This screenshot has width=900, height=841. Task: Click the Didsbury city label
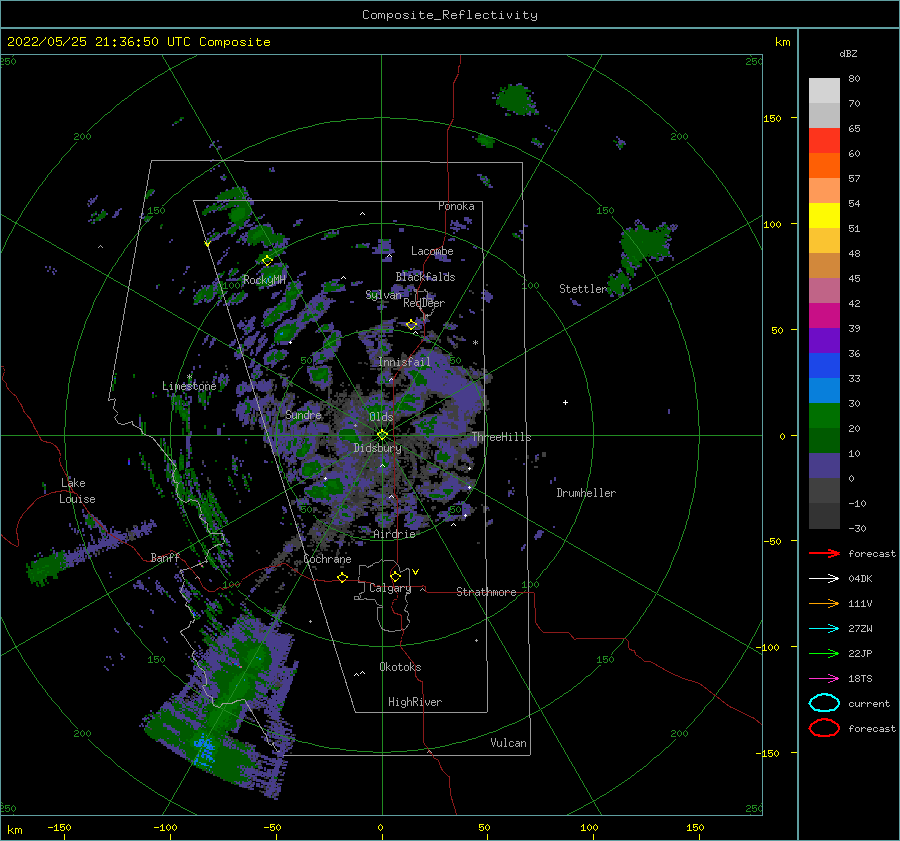pyautogui.click(x=377, y=448)
